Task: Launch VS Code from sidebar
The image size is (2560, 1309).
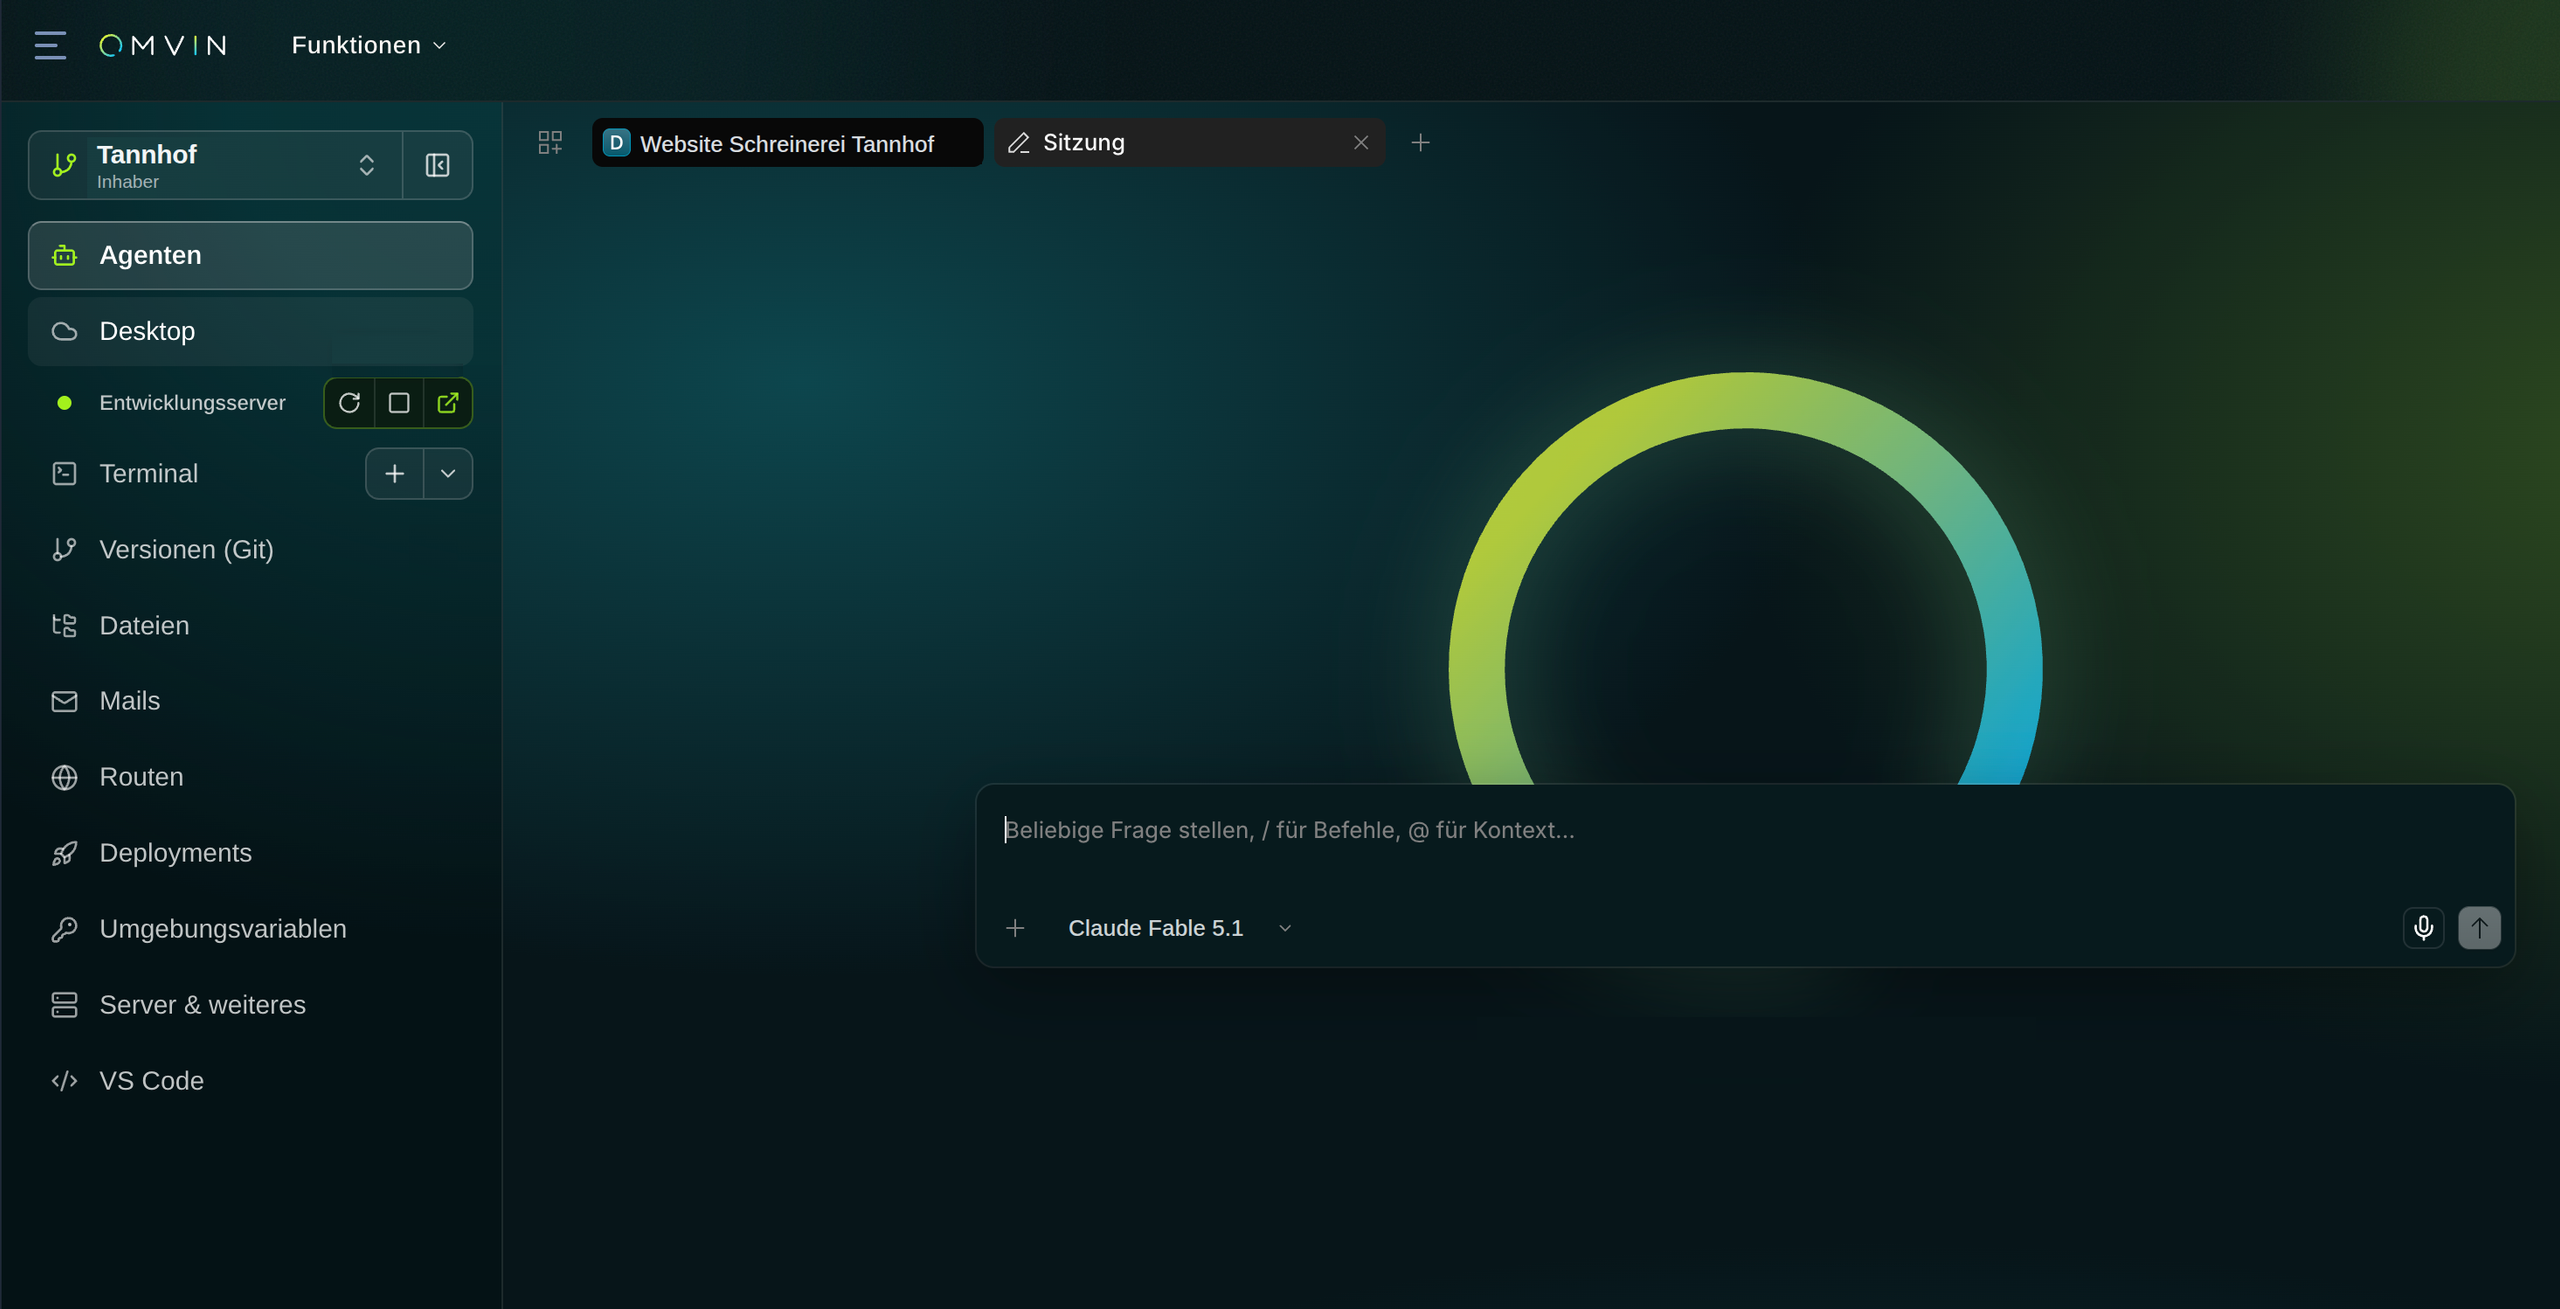Action: pyautogui.click(x=250, y=1081)
